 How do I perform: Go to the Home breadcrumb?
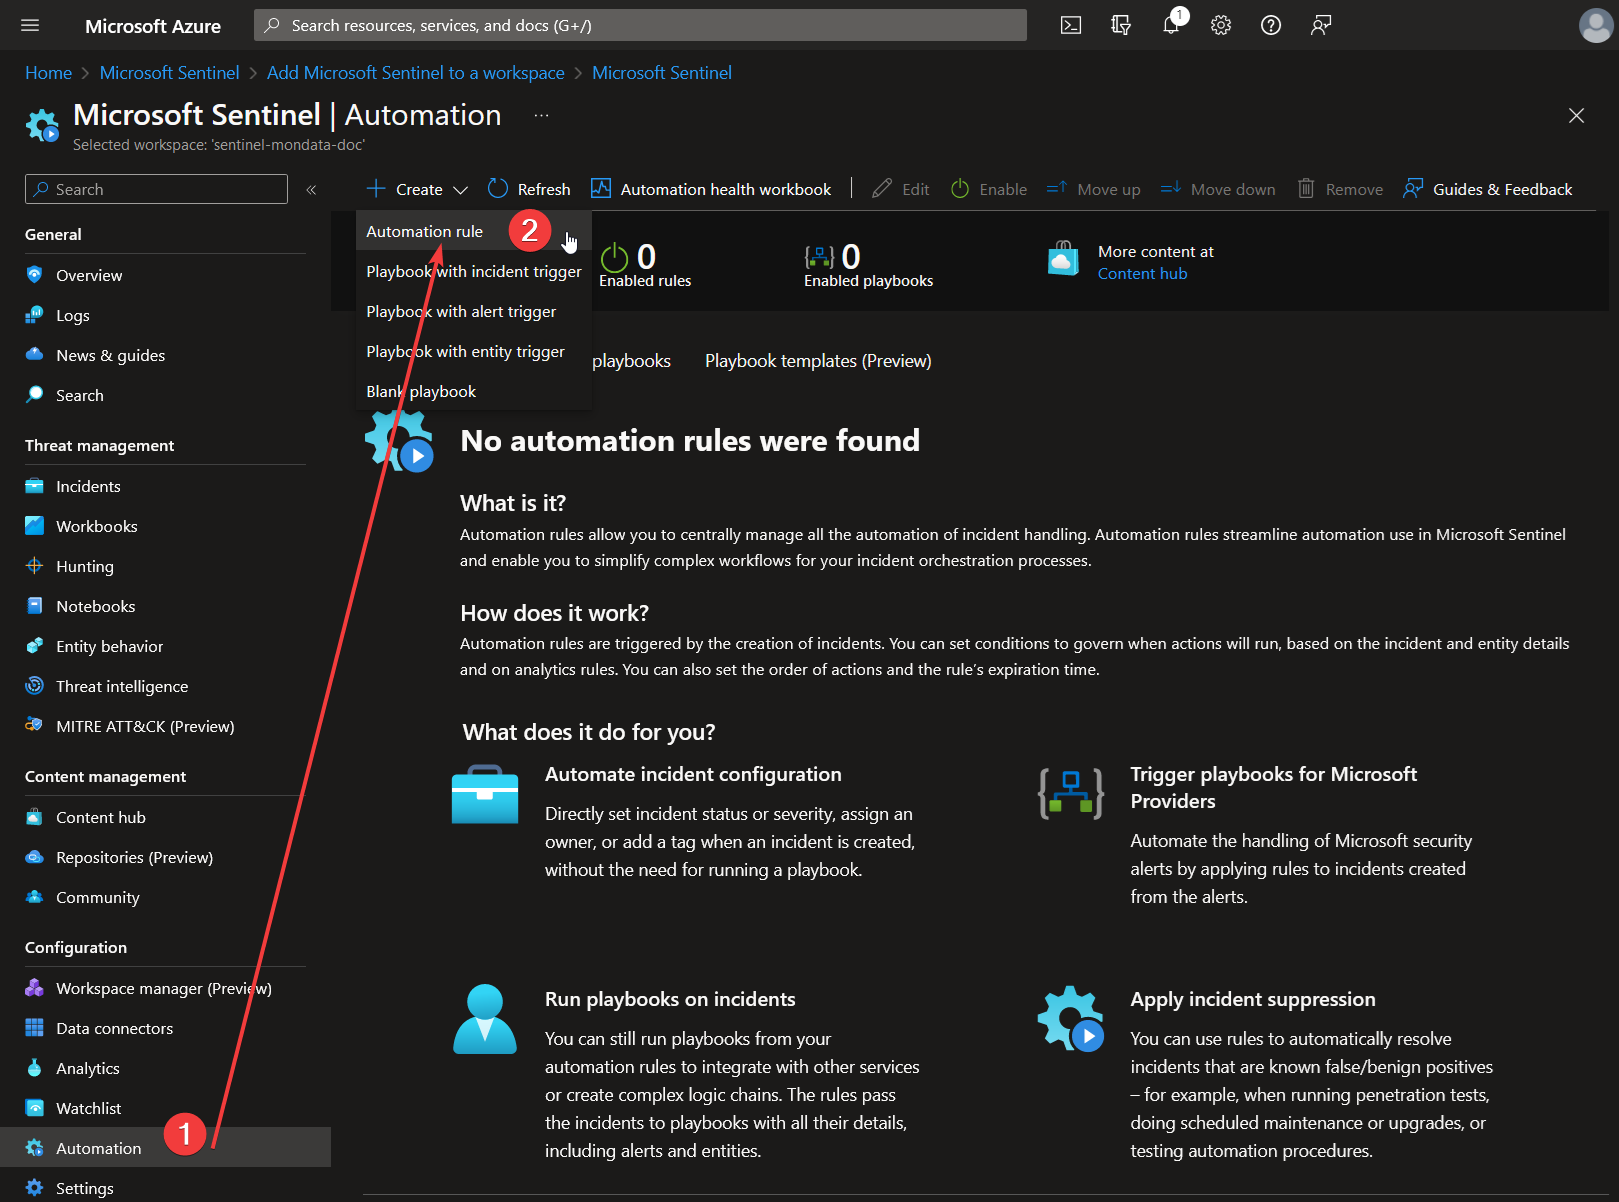(48, 73)
